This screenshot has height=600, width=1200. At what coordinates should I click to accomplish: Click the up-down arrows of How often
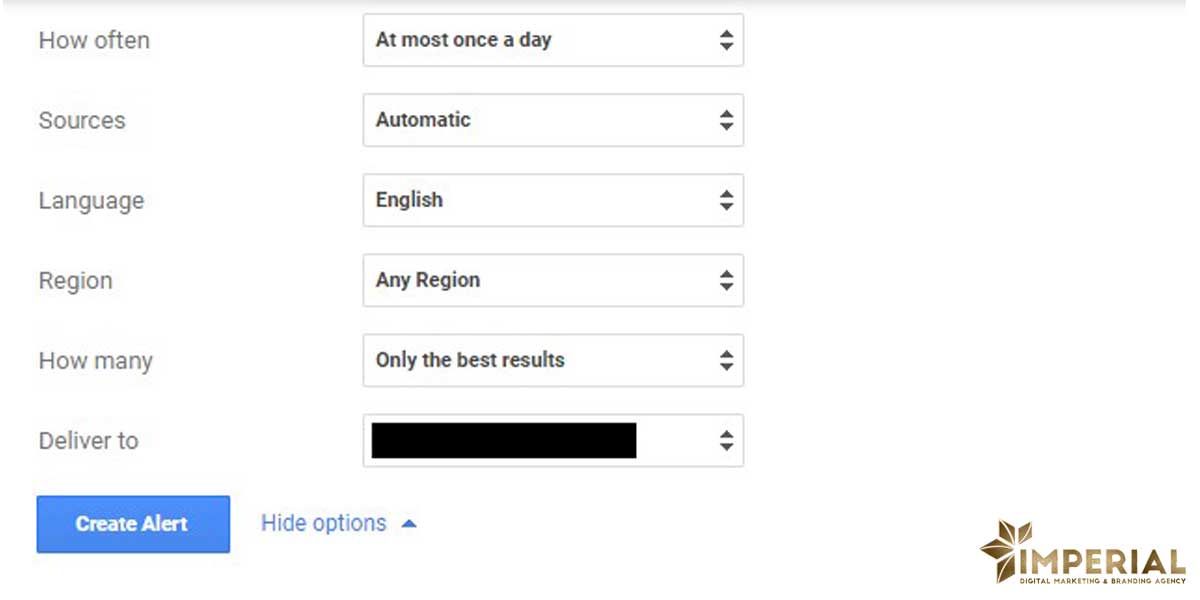click(x=726, y=40)
